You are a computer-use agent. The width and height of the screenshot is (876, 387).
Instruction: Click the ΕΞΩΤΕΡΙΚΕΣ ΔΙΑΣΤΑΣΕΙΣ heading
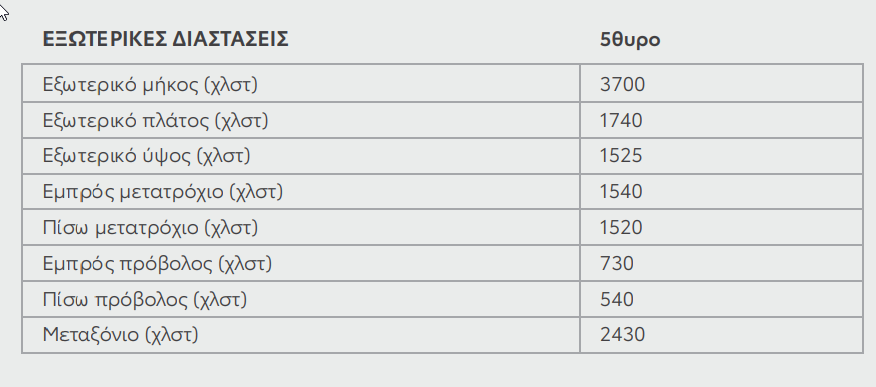click(x=165, y=40)
